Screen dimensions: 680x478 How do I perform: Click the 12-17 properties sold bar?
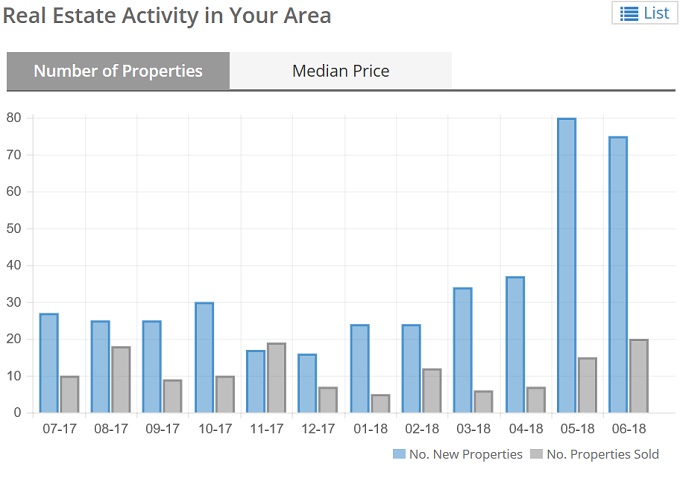328,399
